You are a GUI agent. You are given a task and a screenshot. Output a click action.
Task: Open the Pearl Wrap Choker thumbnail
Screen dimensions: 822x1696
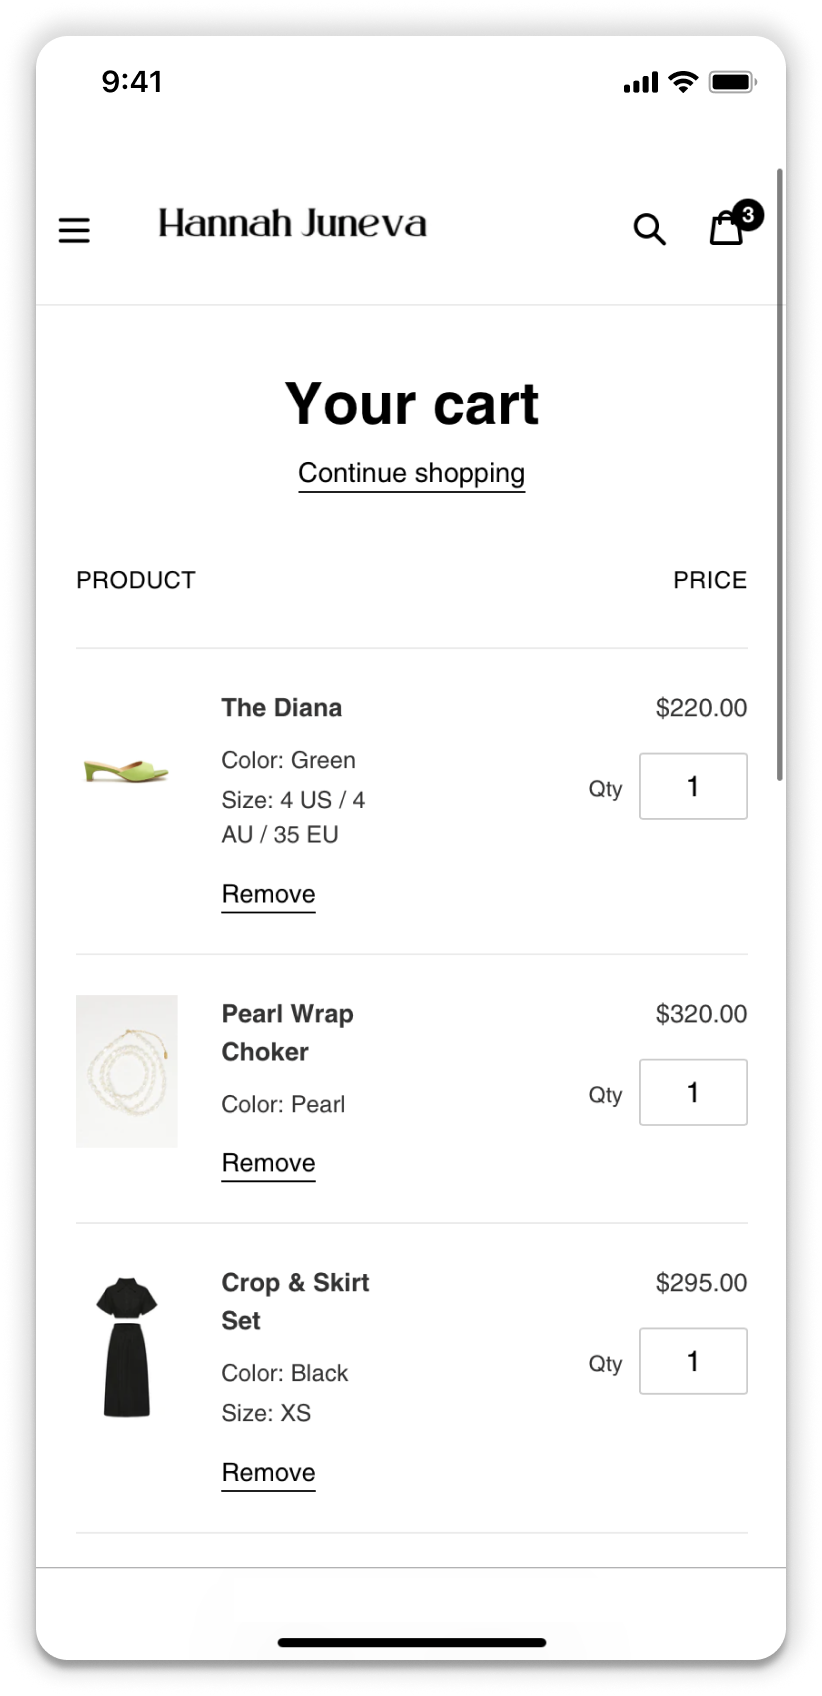[127, 1071]
